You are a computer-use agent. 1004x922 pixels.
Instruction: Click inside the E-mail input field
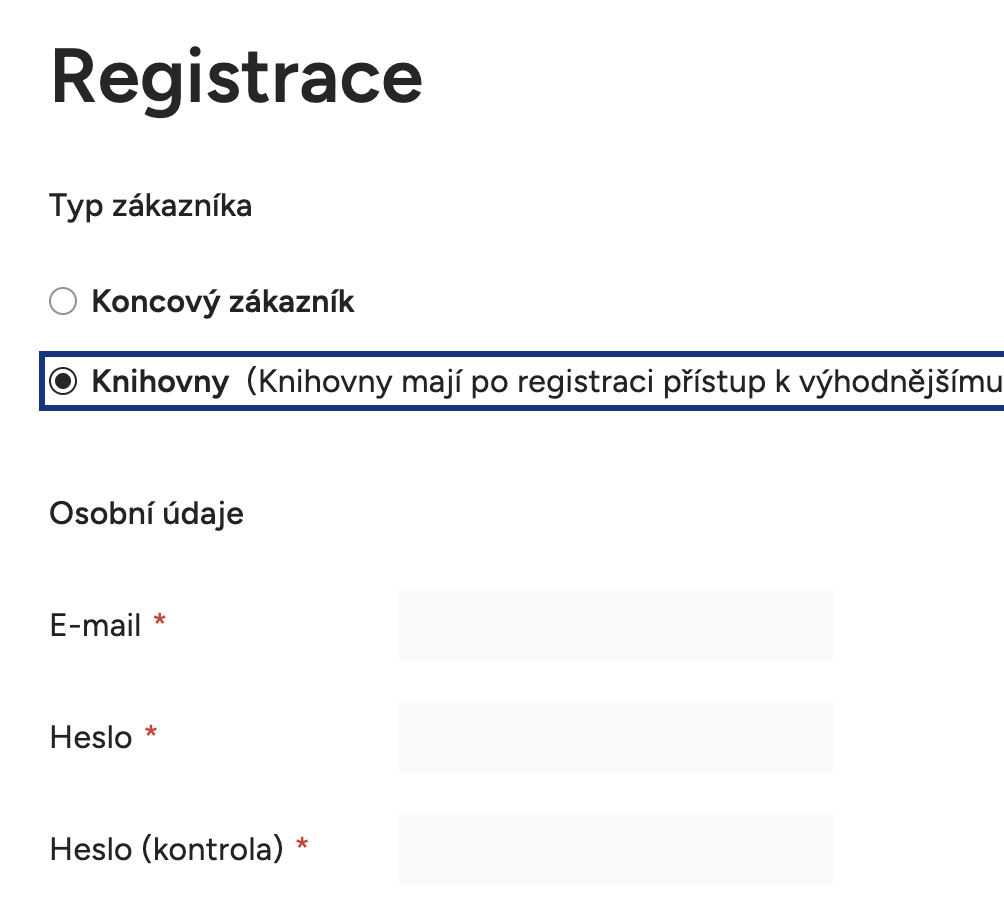pos(615,624)
